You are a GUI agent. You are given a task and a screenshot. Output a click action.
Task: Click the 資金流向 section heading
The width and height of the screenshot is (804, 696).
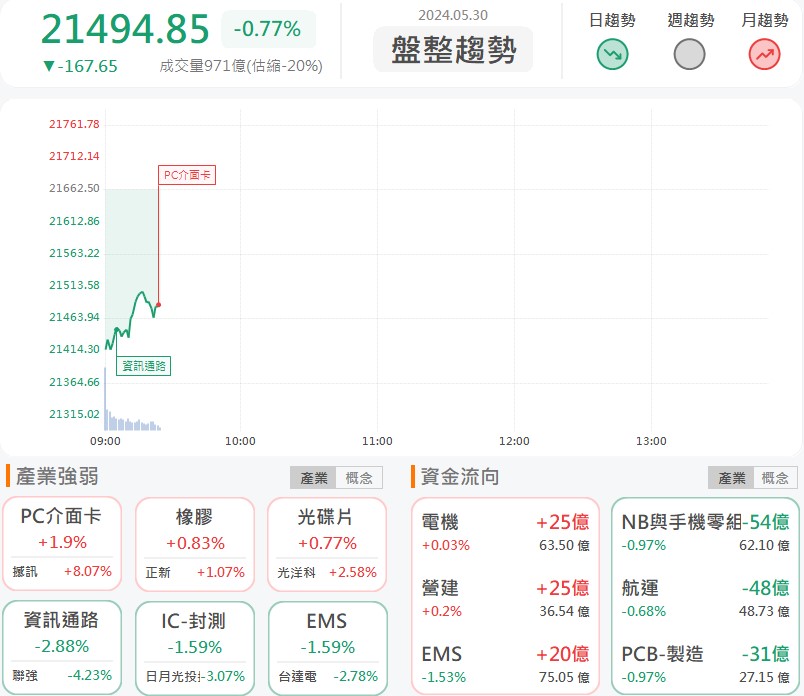pos(460,476)
